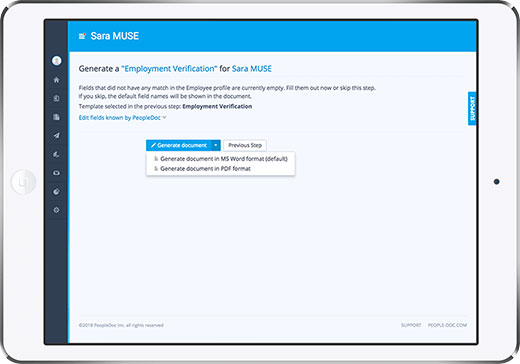Screen dimensions: 520x364
Task: Choose Generate document in PDF format
Action: coord(221,169)
